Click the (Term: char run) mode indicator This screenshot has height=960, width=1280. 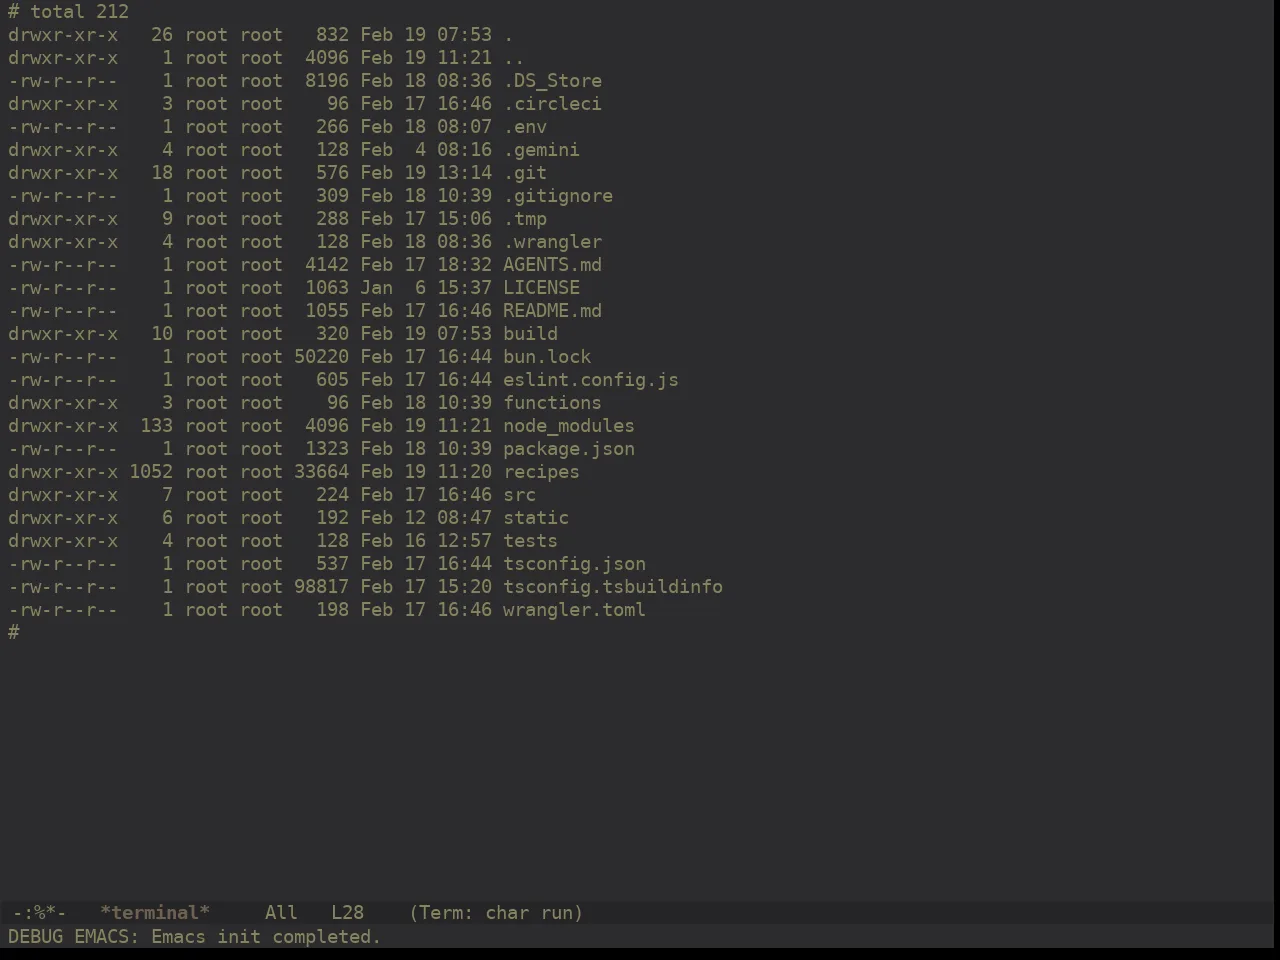click(x=496, y=913)
